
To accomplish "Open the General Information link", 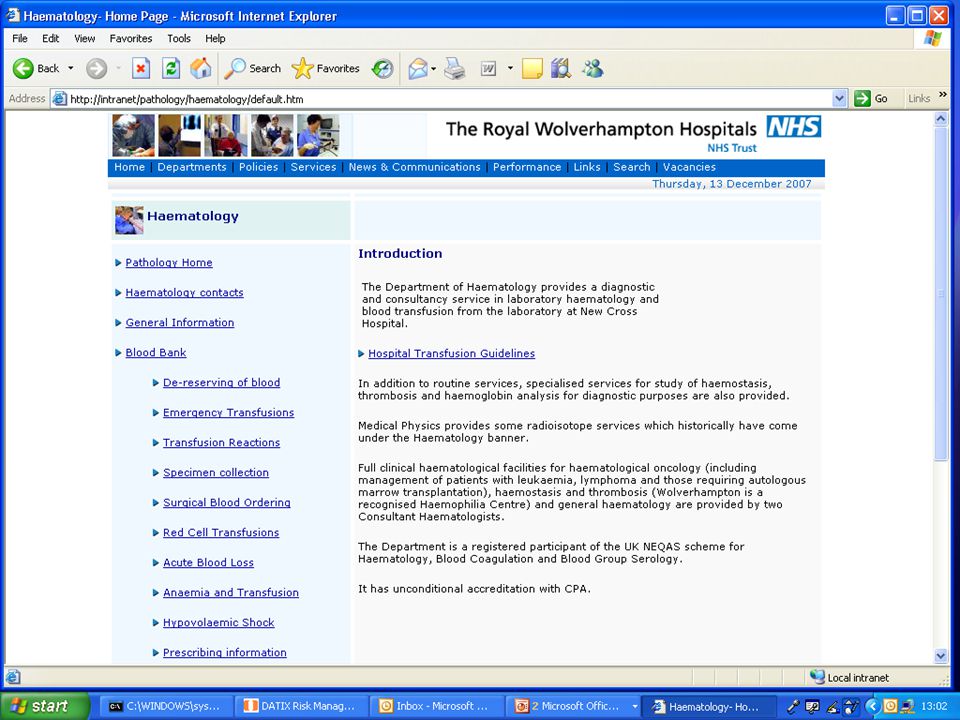I will [x=179, y=323].
